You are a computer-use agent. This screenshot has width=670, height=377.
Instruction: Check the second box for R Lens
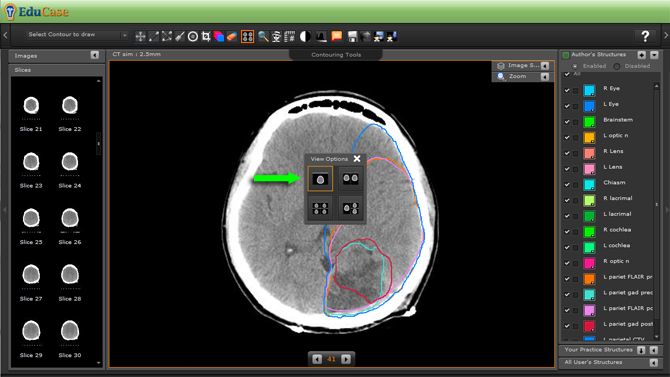[576, 153]
